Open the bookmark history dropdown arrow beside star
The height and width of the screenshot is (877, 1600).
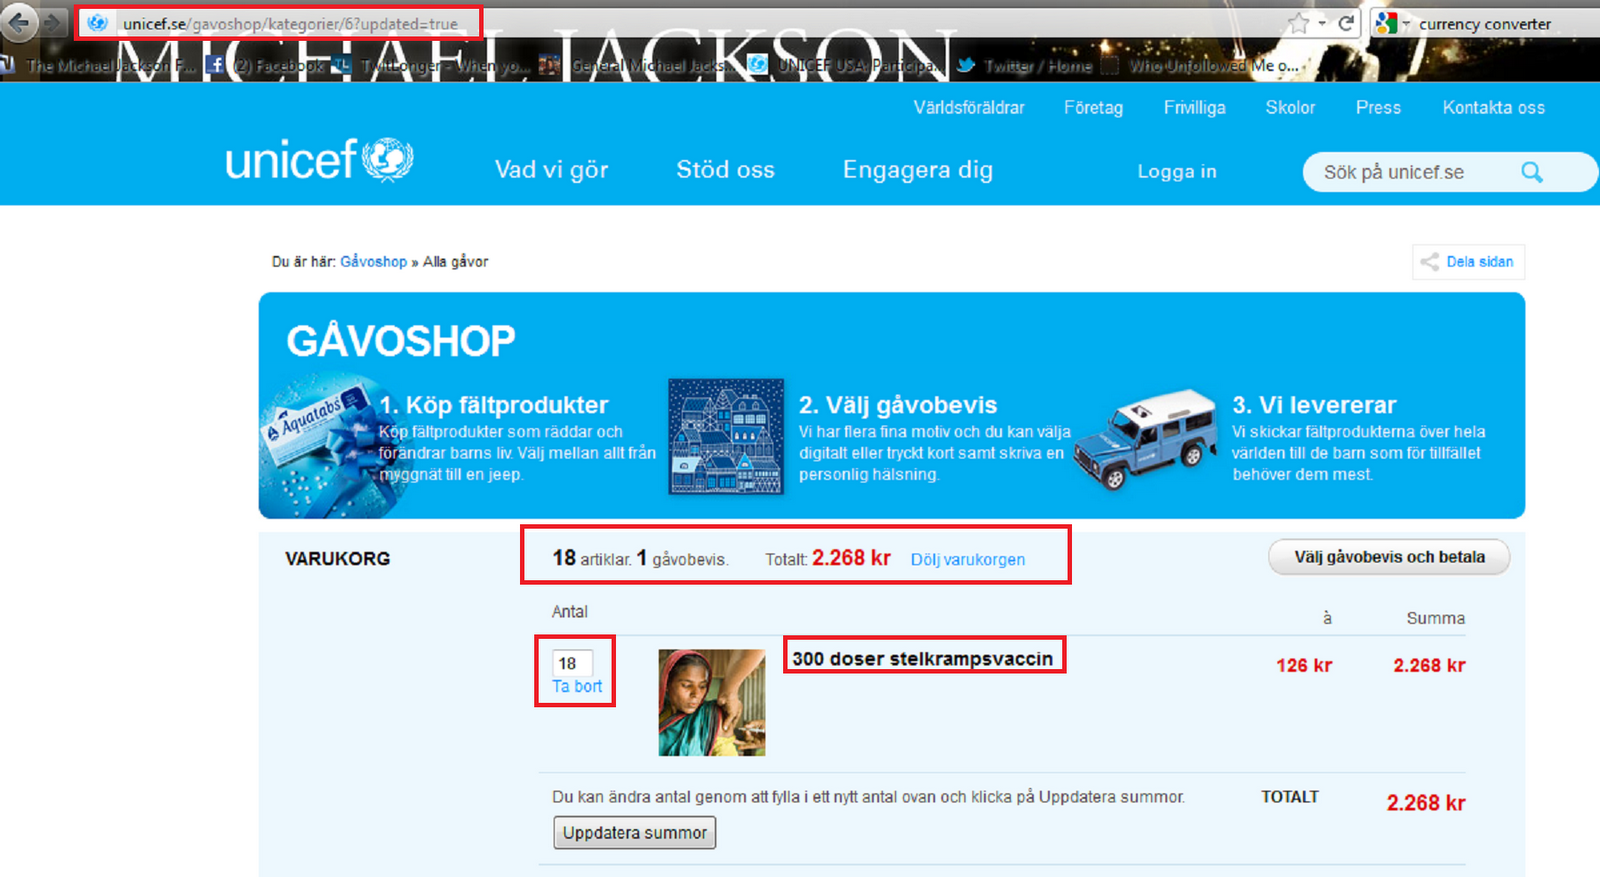pyautogui.click(x=1322, y=23)
